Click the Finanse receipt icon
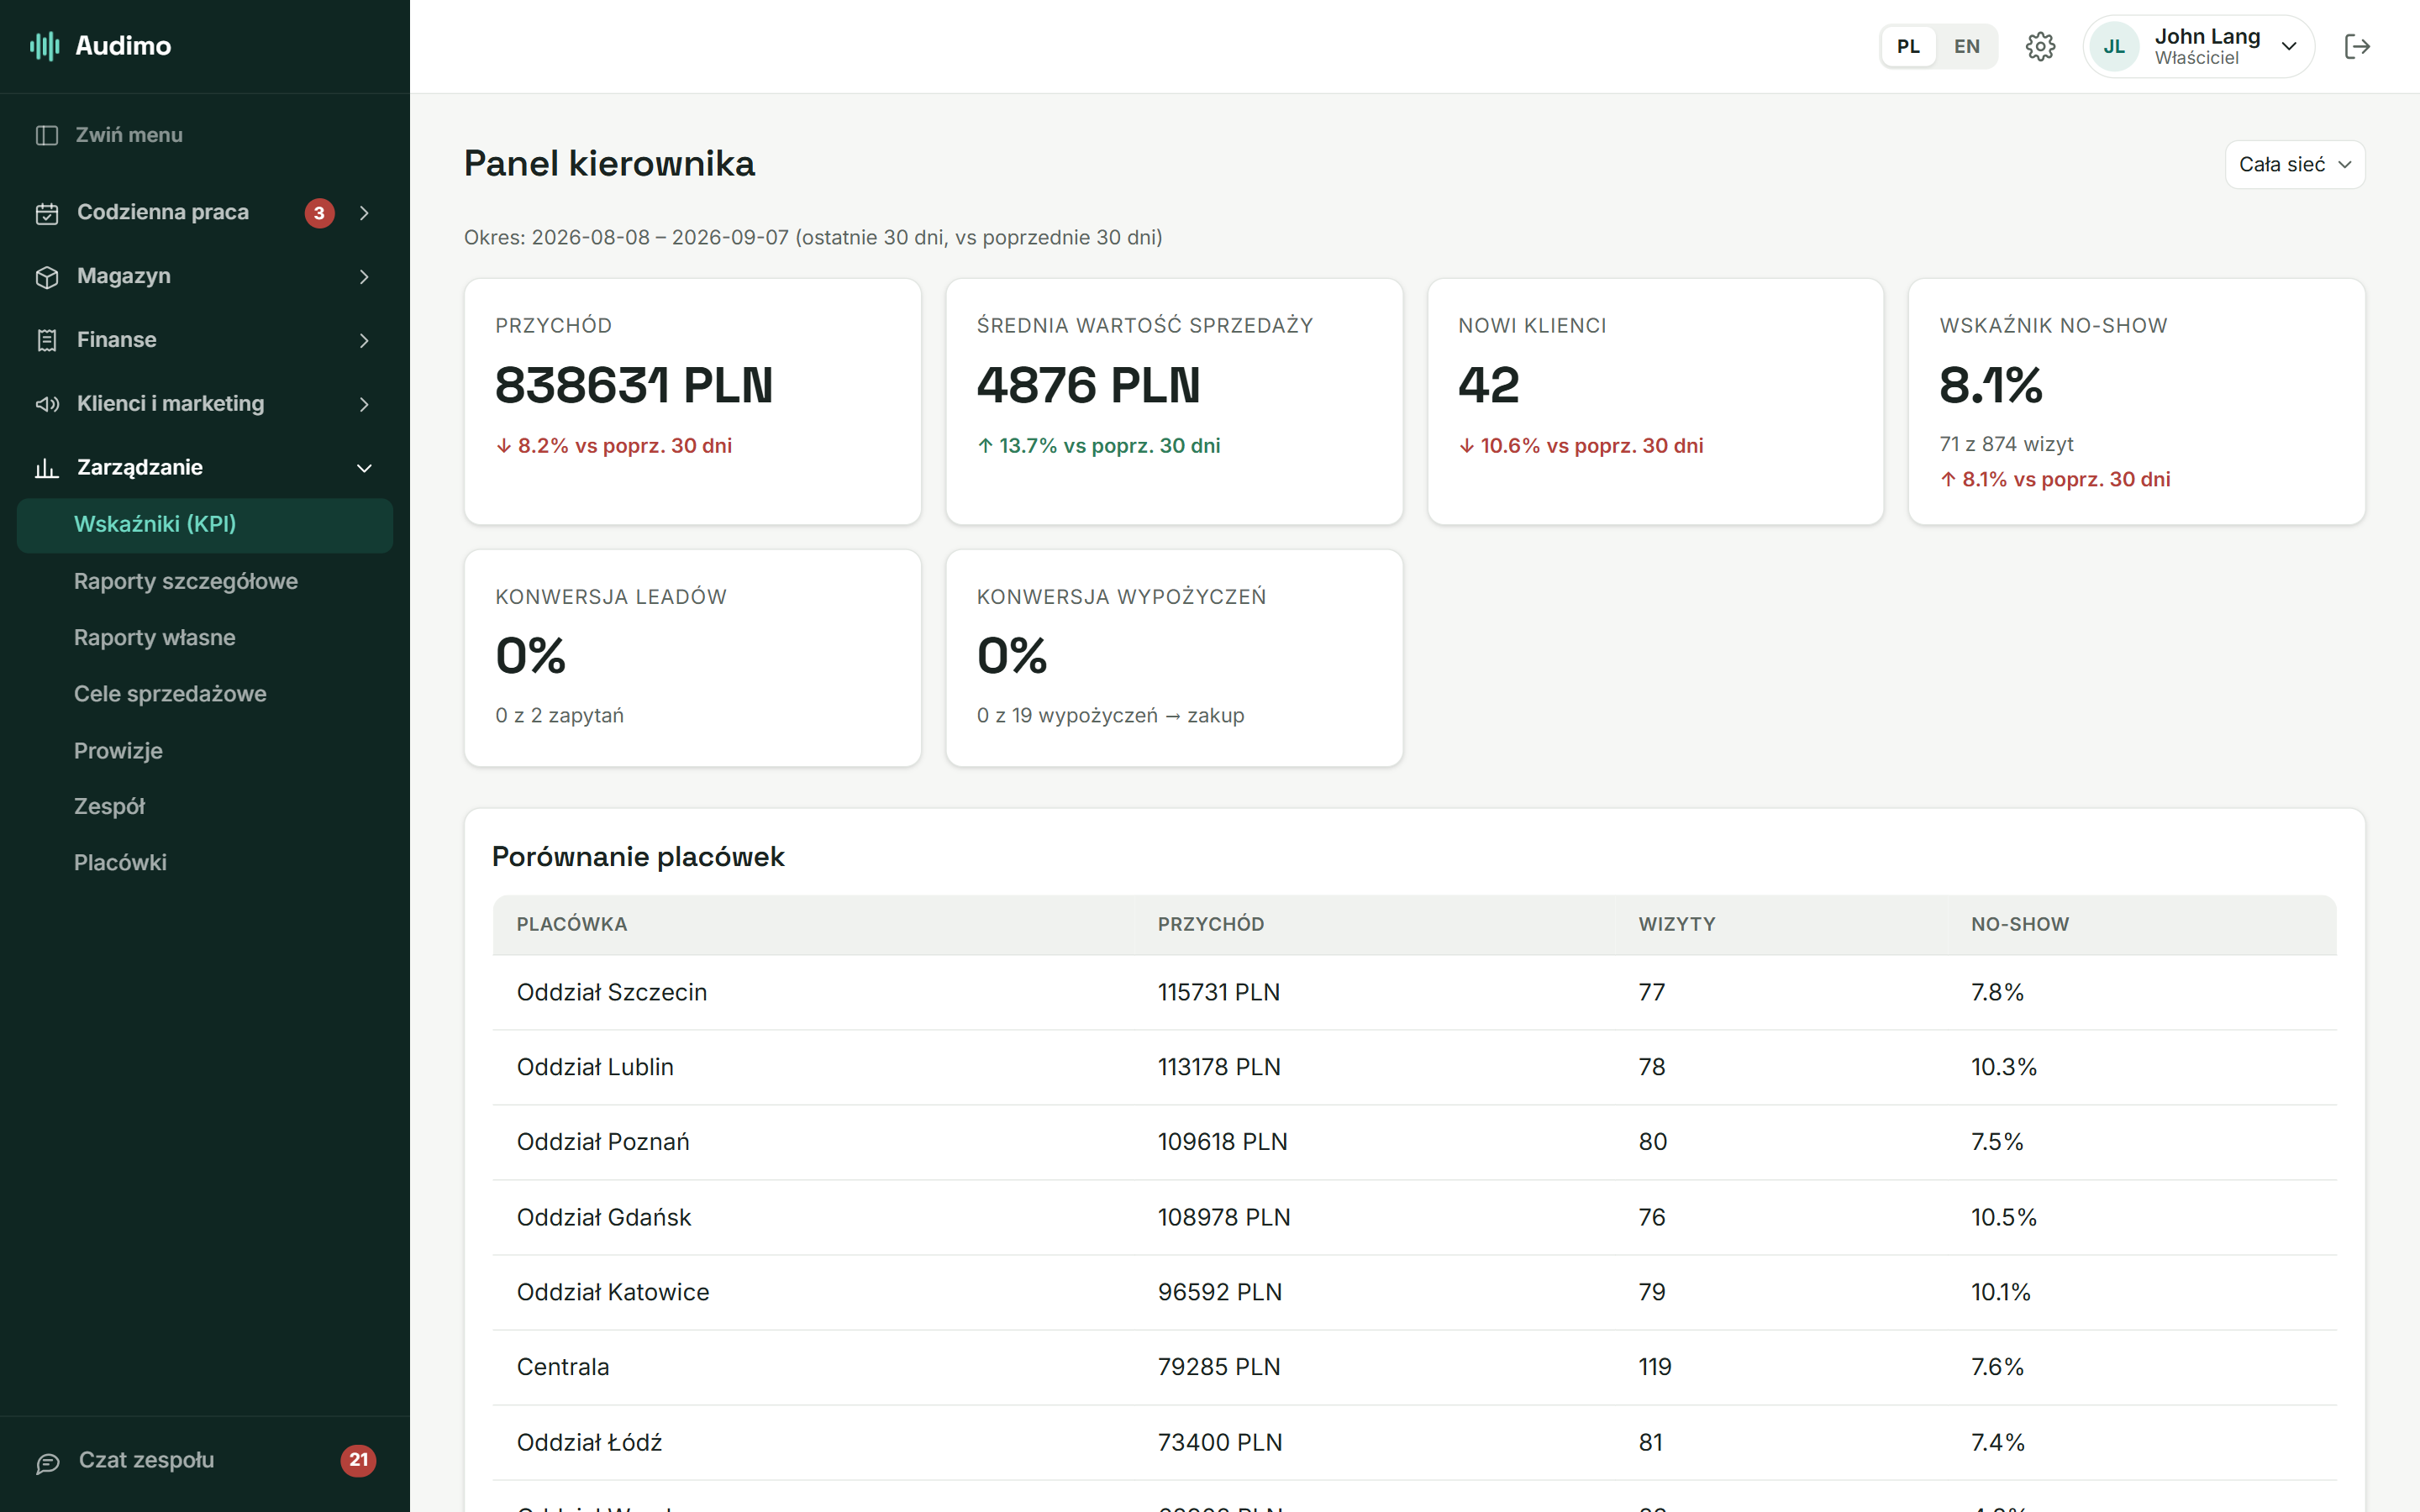 [x=47, y=341]
